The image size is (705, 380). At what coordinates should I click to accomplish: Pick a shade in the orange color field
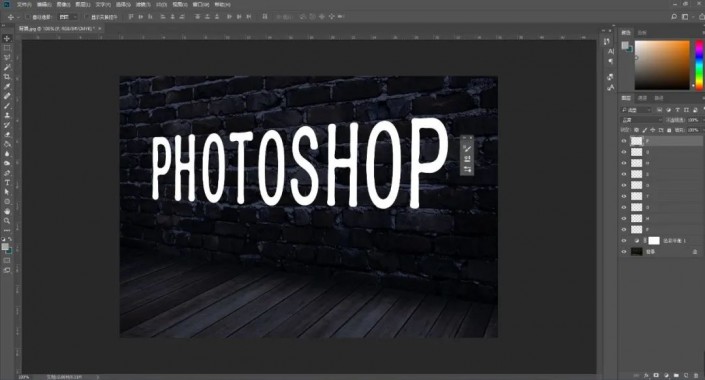click(x=662, y=65)
